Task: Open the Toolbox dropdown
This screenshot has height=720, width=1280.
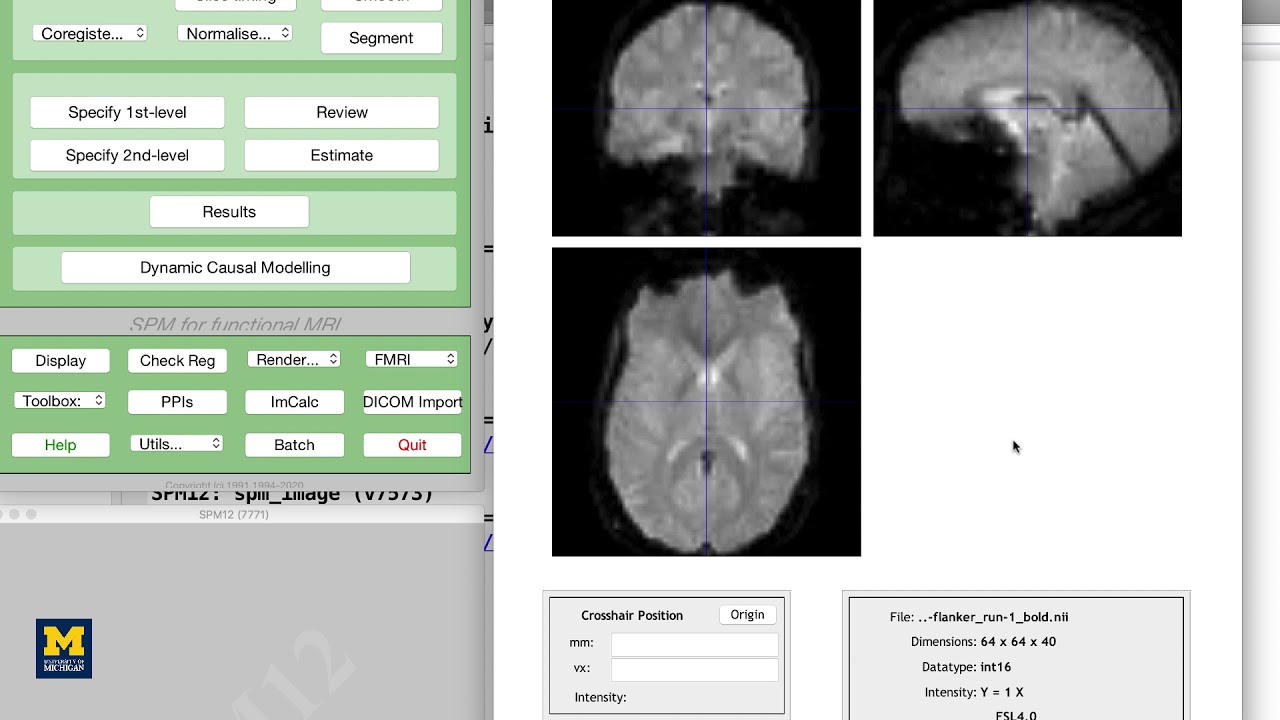Action: tap(60, 400)
